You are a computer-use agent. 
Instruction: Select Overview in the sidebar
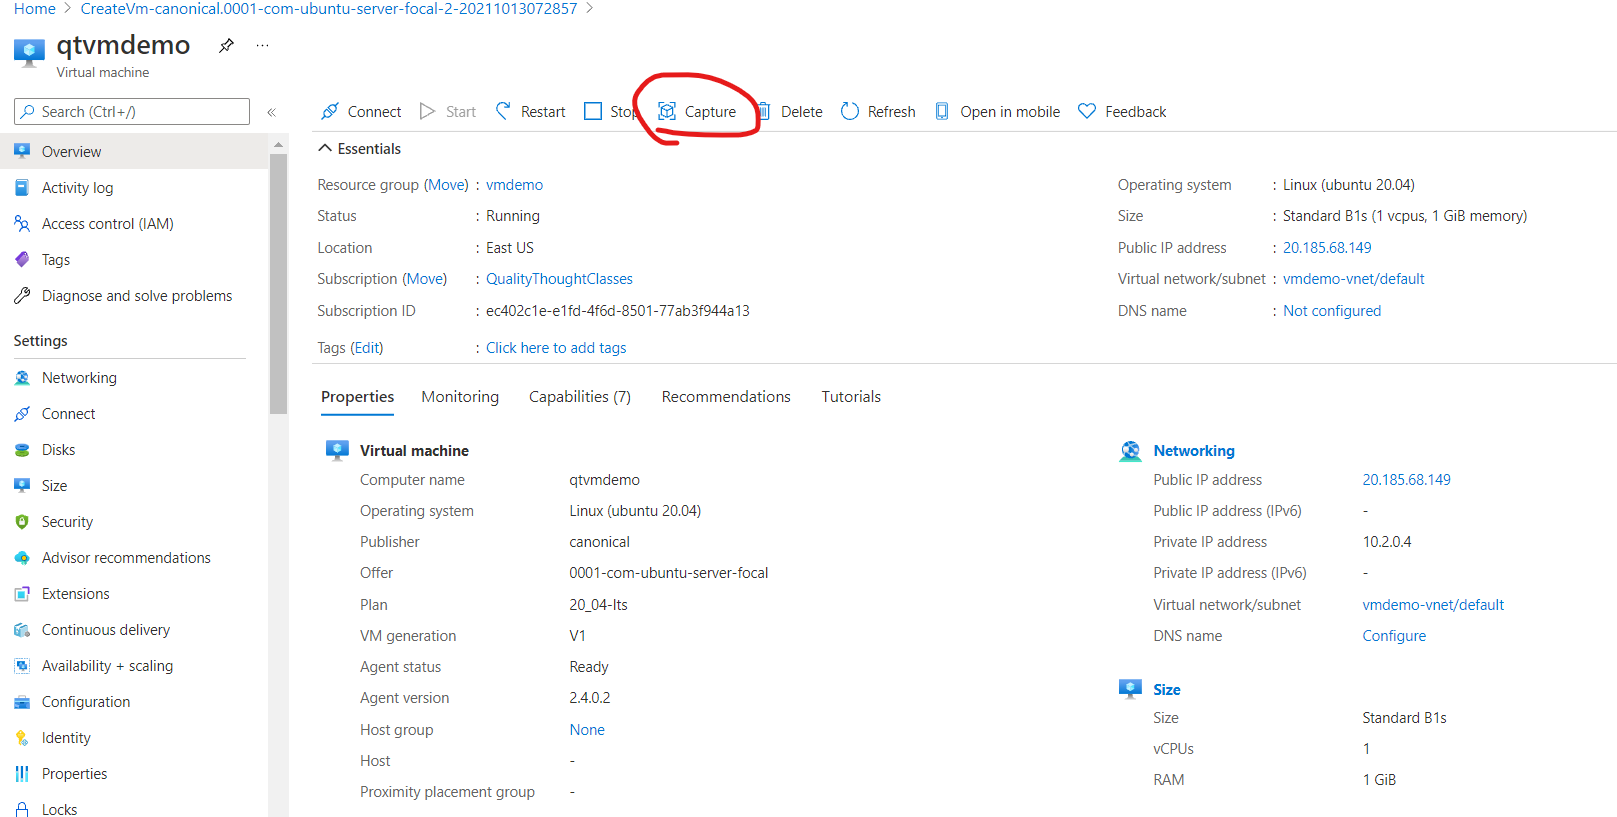132,152
